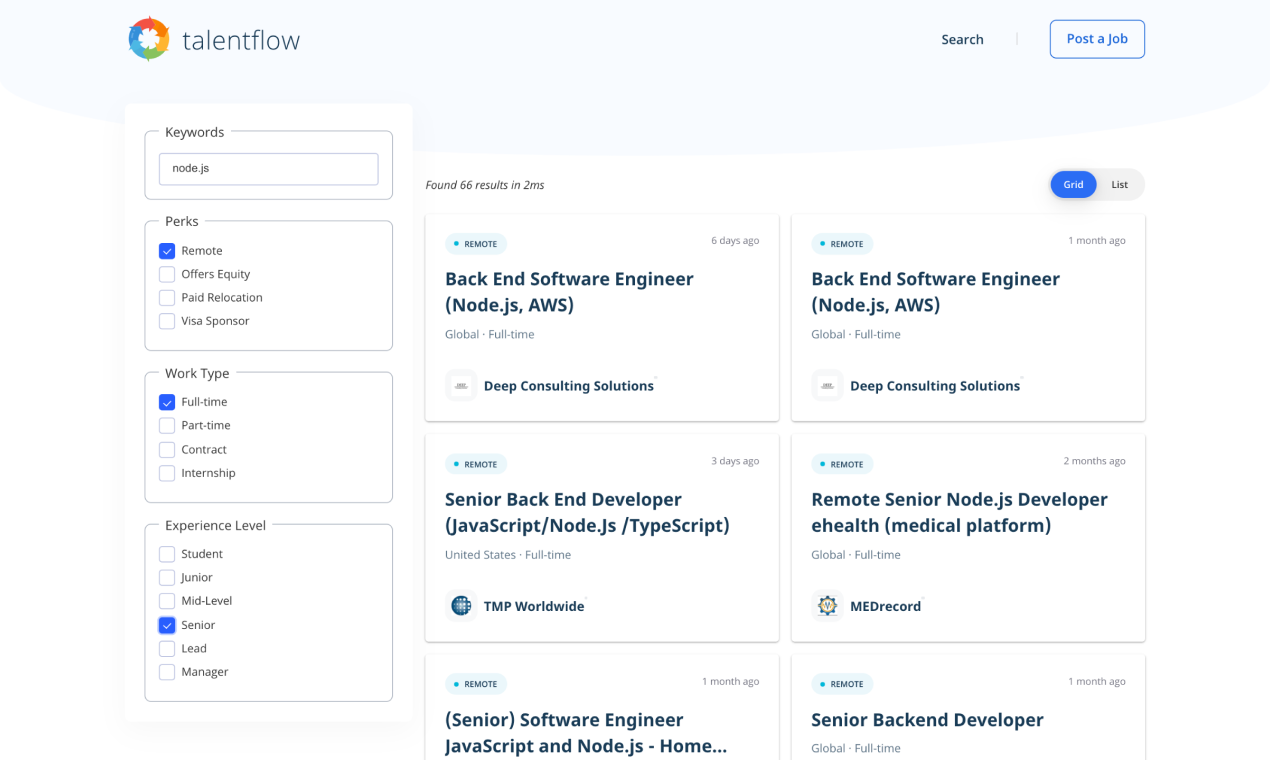Enable the Offers Equity filter

pyautogui.click(x=166, y=274)
